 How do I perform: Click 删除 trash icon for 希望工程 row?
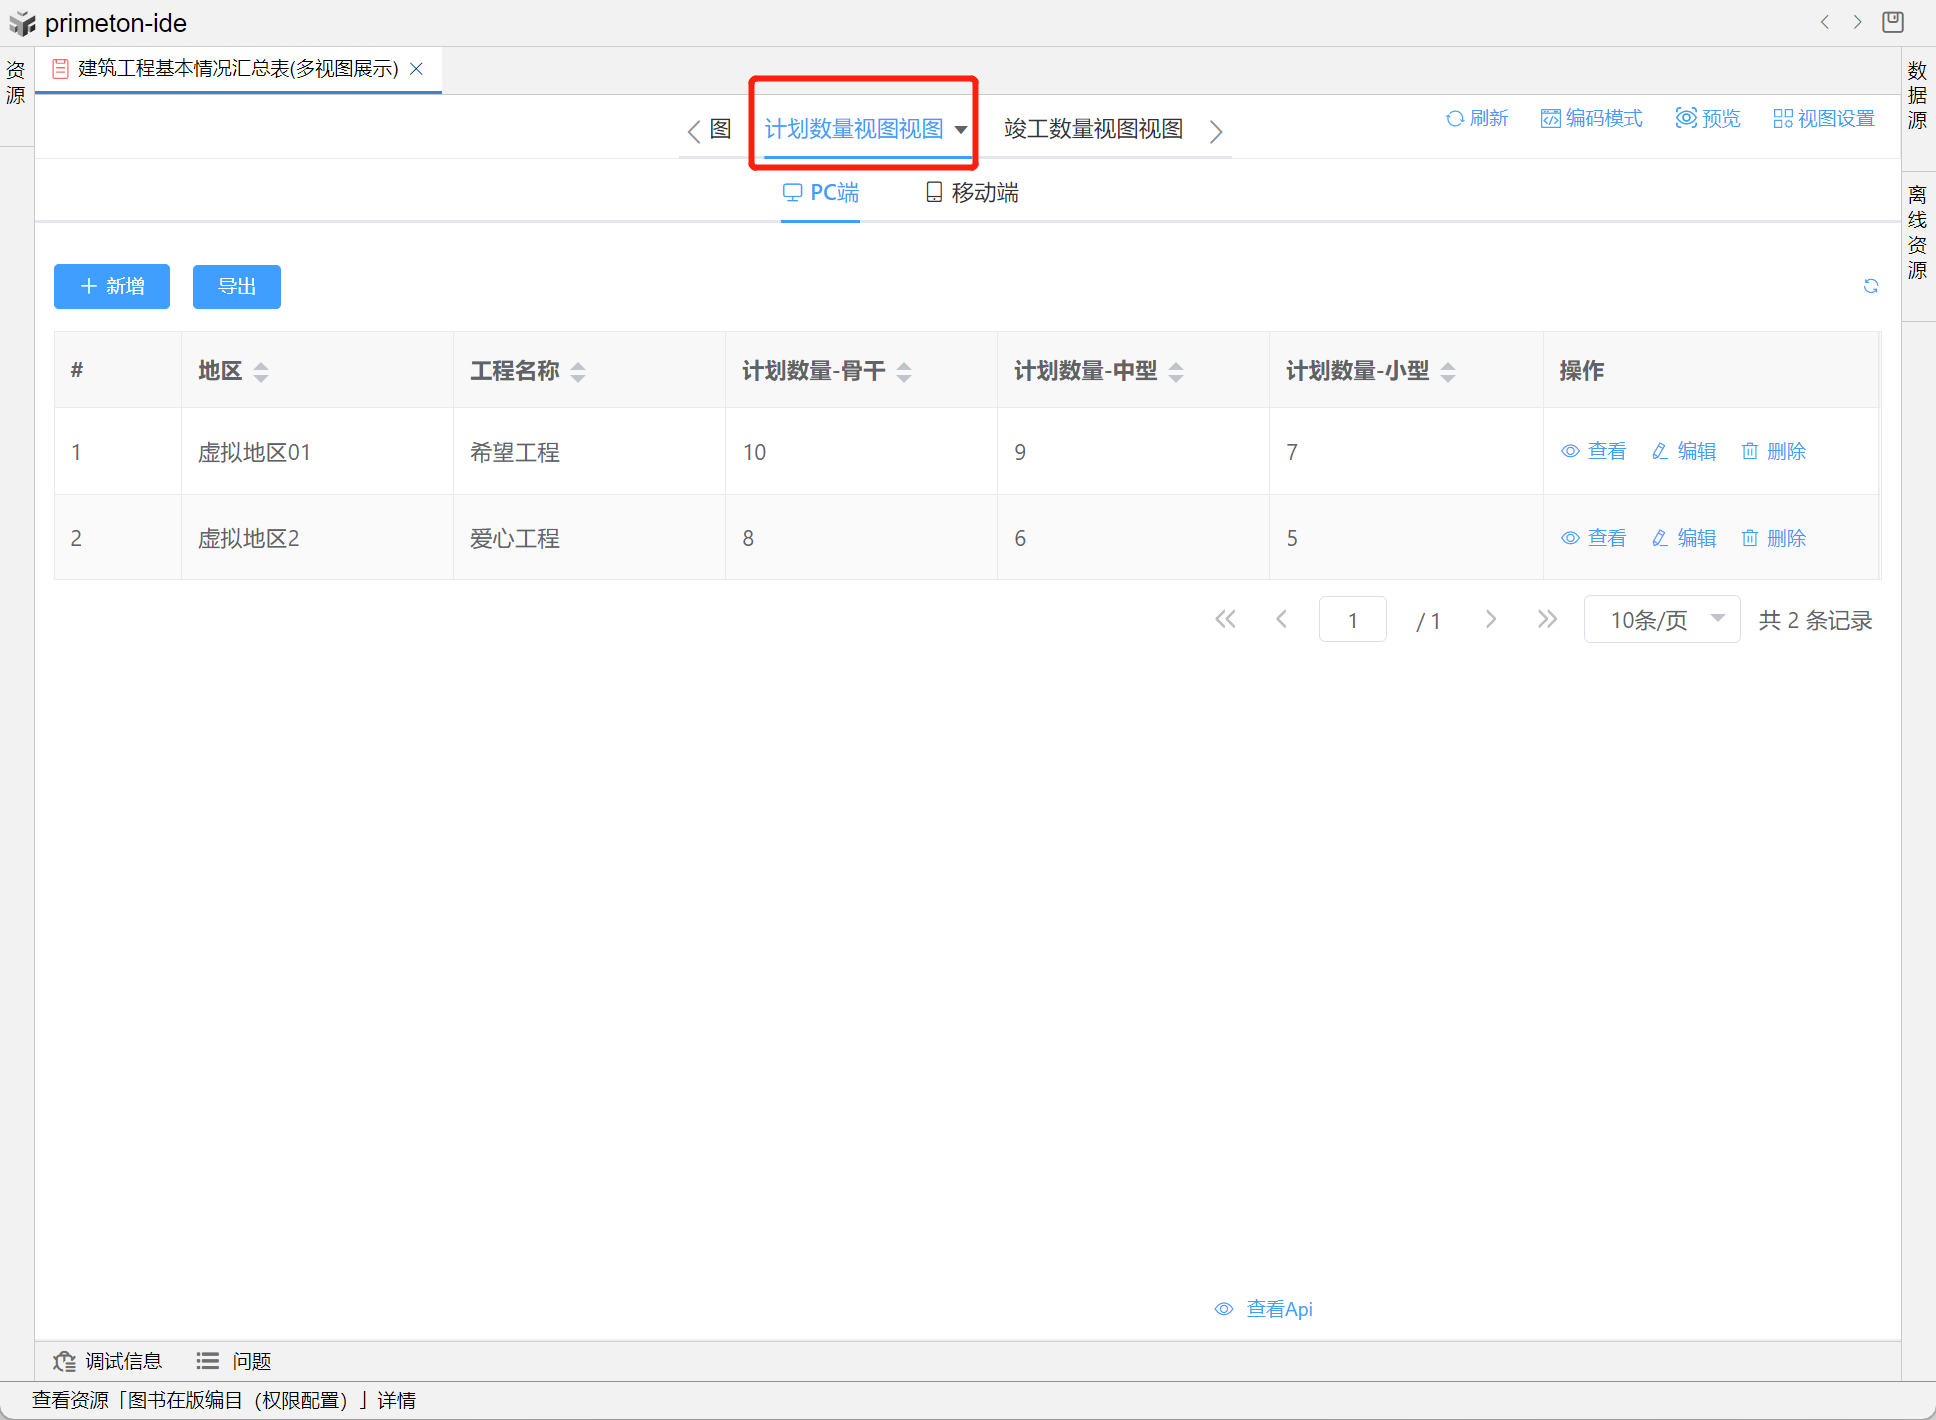(1750, 452)
